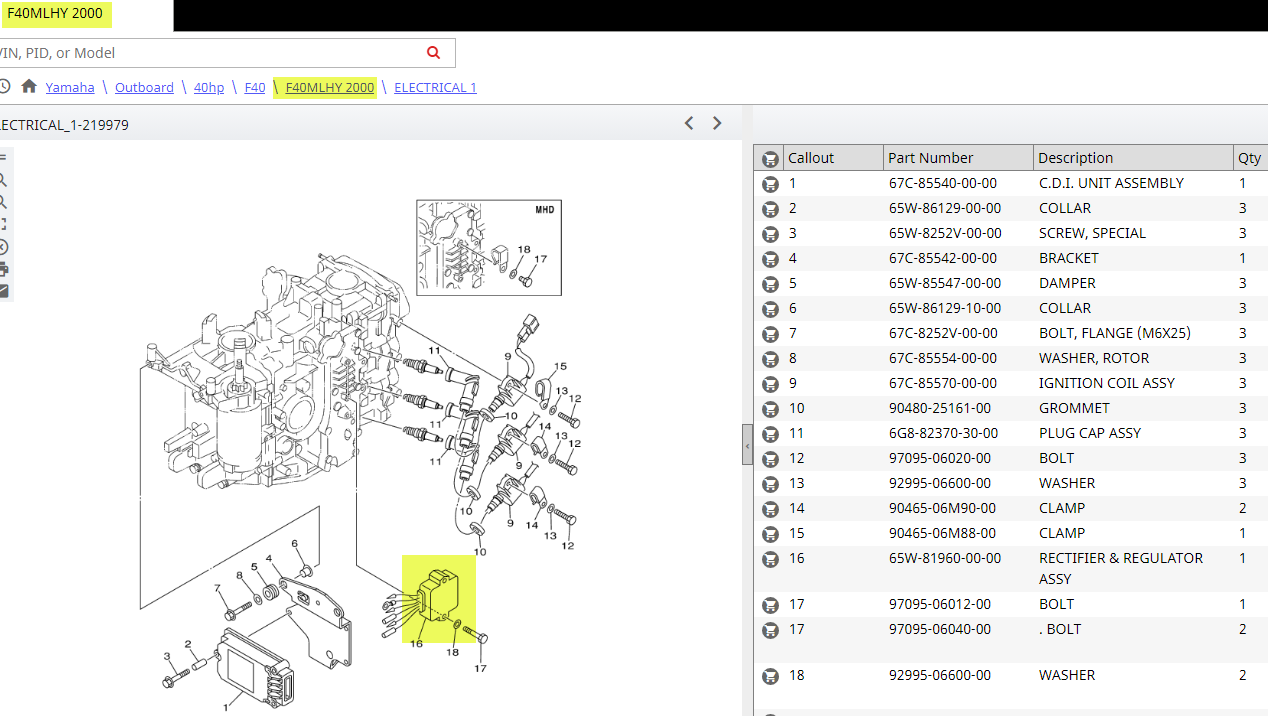Click highlighted rectifier part 16 in diagram

point(437,597)
